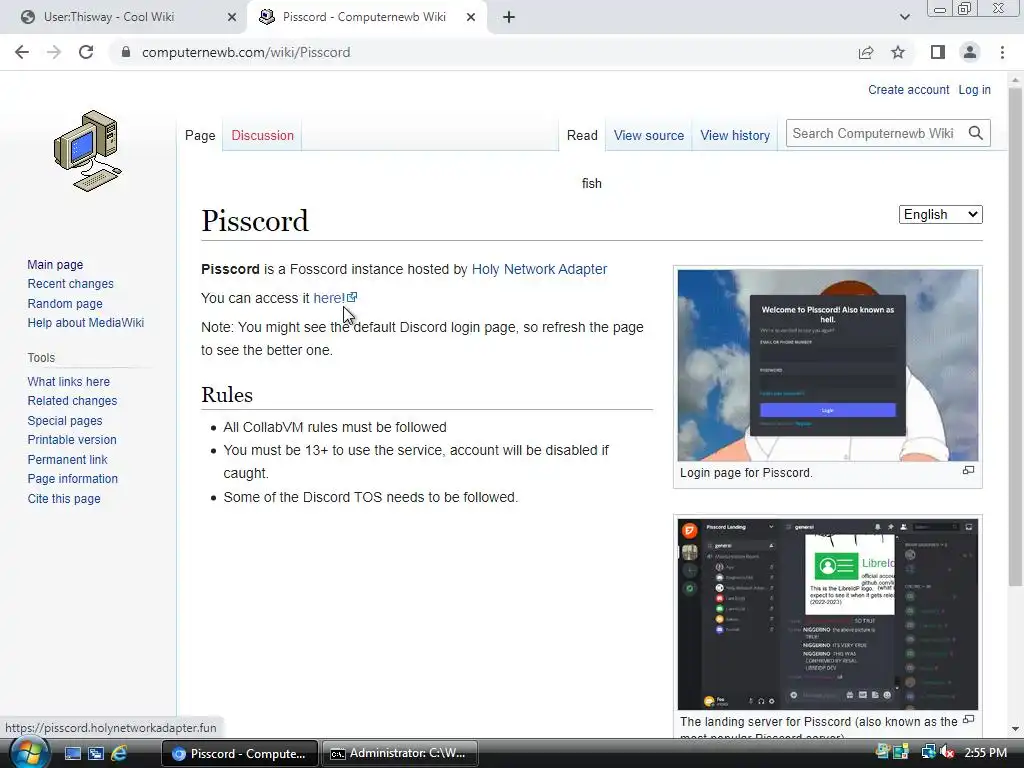Click Switch between windows quick launch icon
1024x768 pixels.
(x=96, y=754)
